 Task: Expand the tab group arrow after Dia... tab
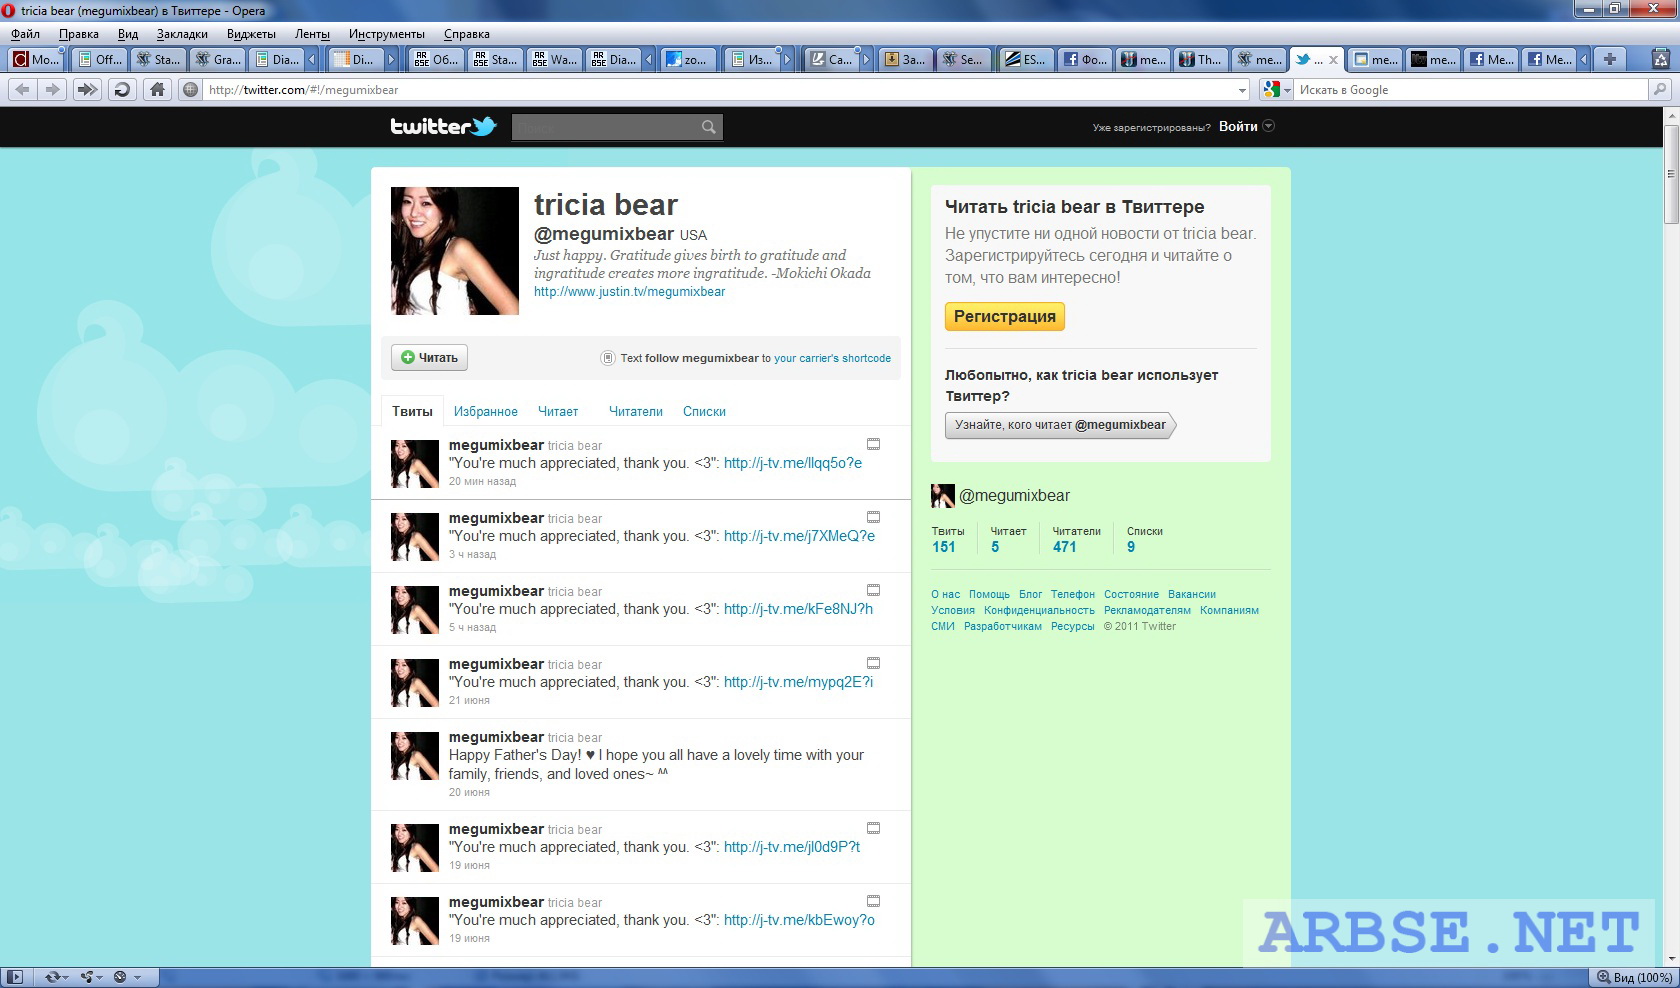(x=312, y=60)
